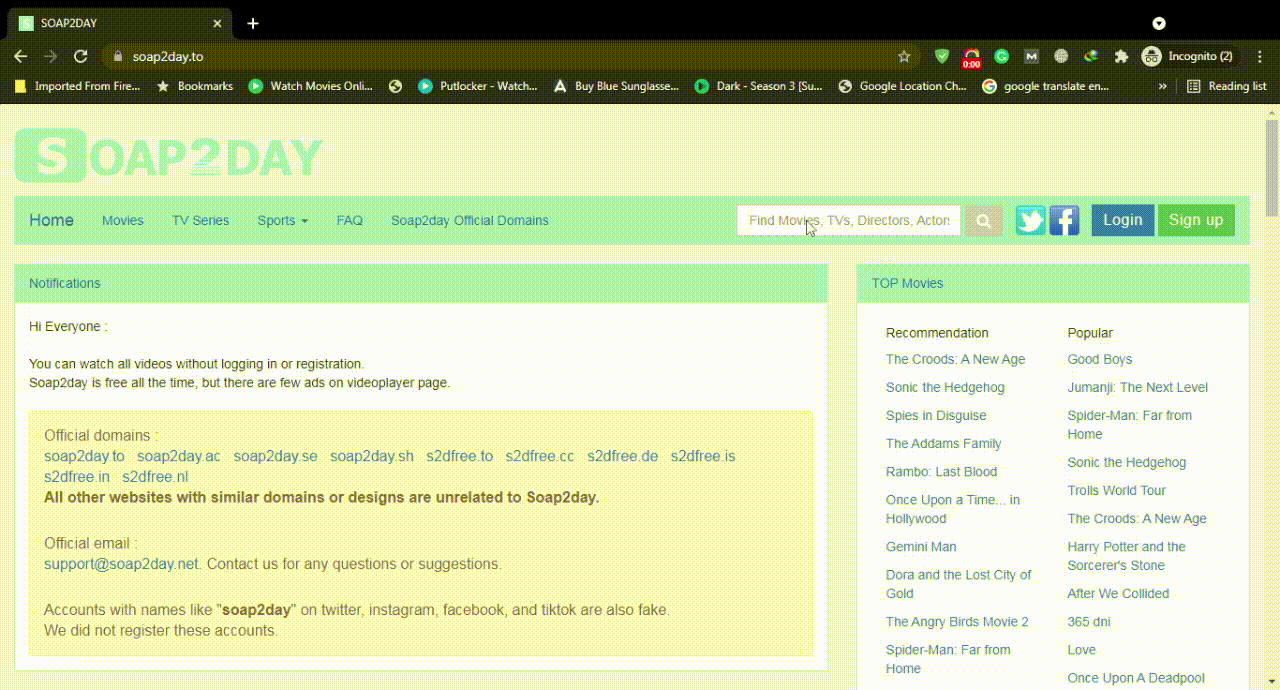Open 'Watch Movies Onli...' bookmark
This screenshot has width=1280, height=690.
(x=311, y=86)
